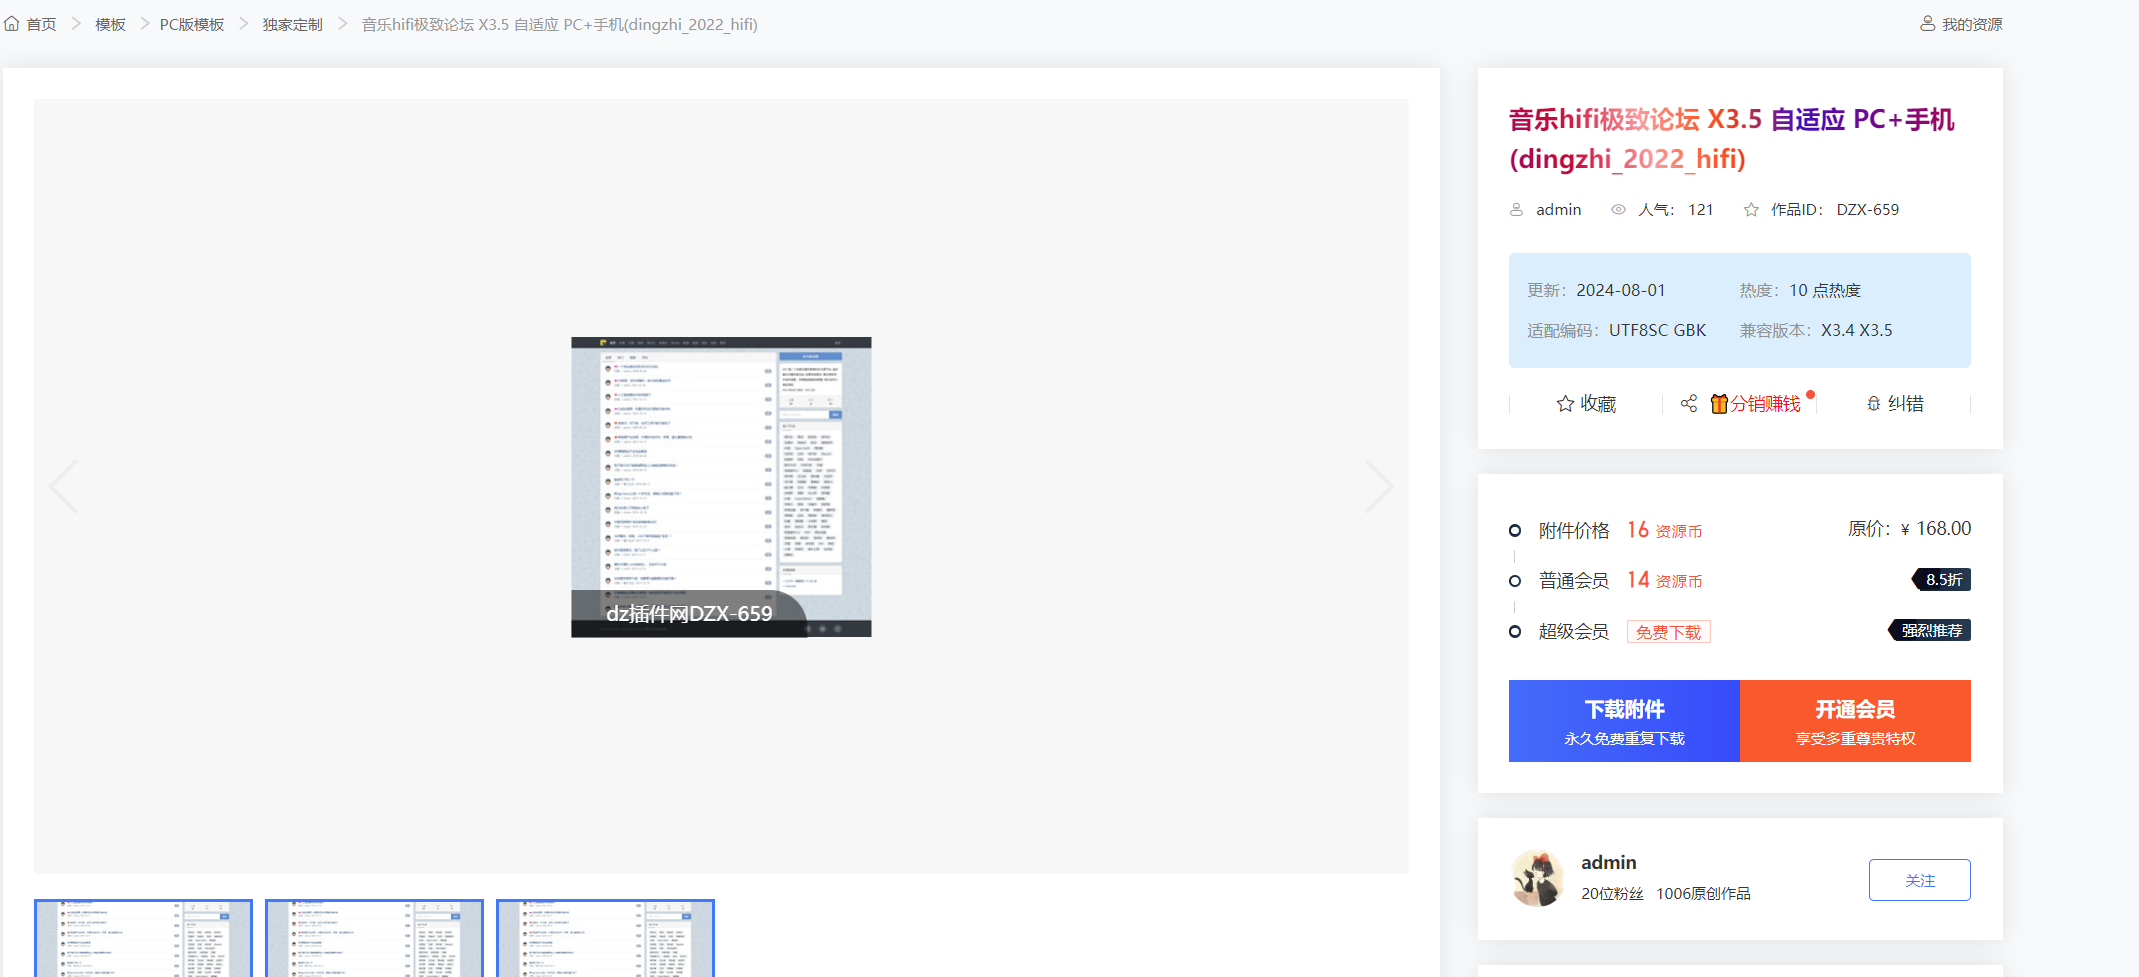
Task: Show next image with right arrow
Action: tap(1379, 486)
